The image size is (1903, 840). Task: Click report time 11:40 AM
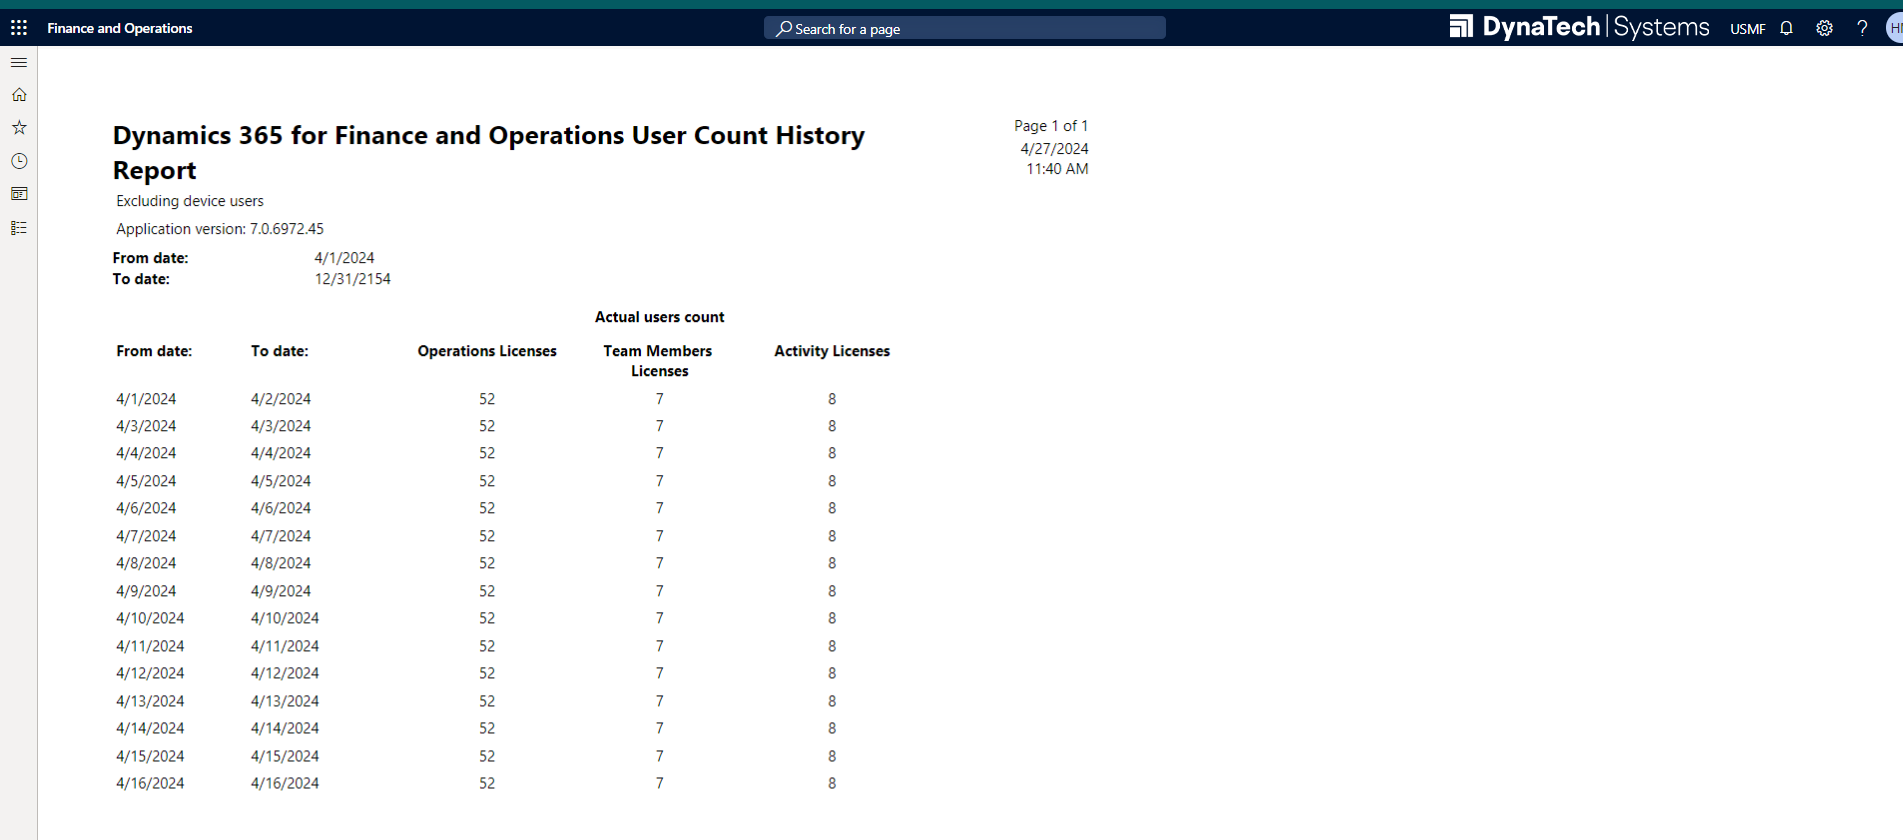tap(1058, 169)
